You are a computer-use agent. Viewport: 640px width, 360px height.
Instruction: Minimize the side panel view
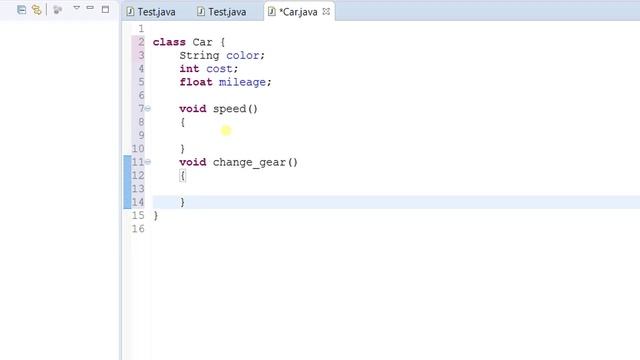(90, 8)
